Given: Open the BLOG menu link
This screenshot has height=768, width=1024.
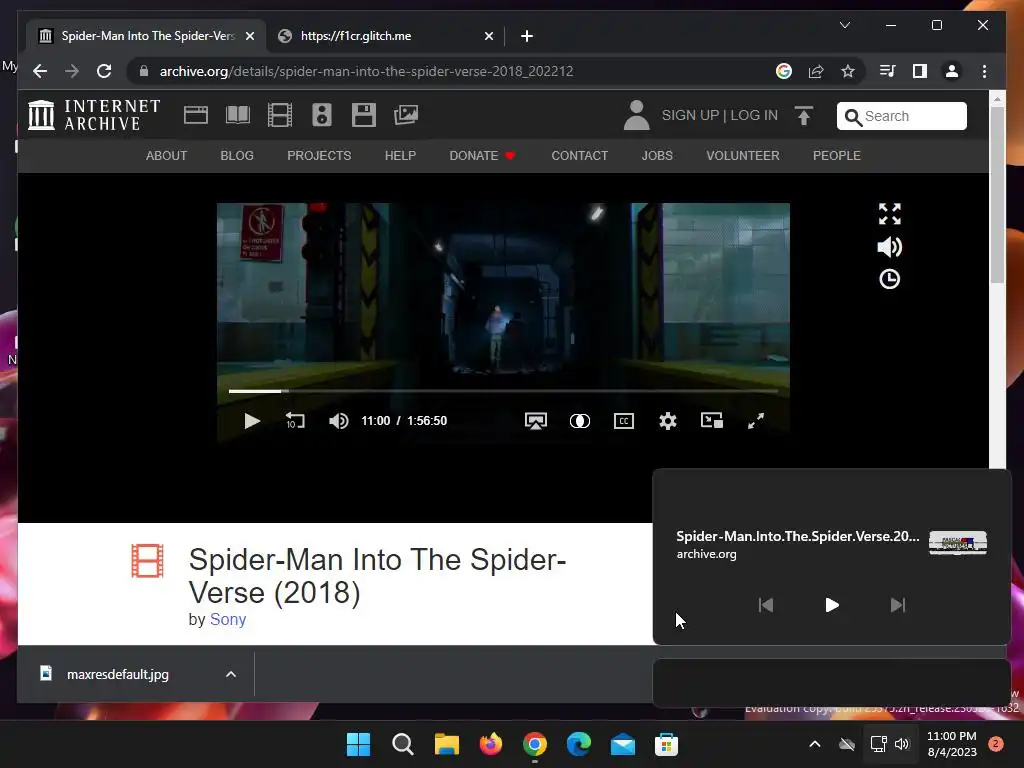Looking at the screenshot, I should tap(237, 156).
